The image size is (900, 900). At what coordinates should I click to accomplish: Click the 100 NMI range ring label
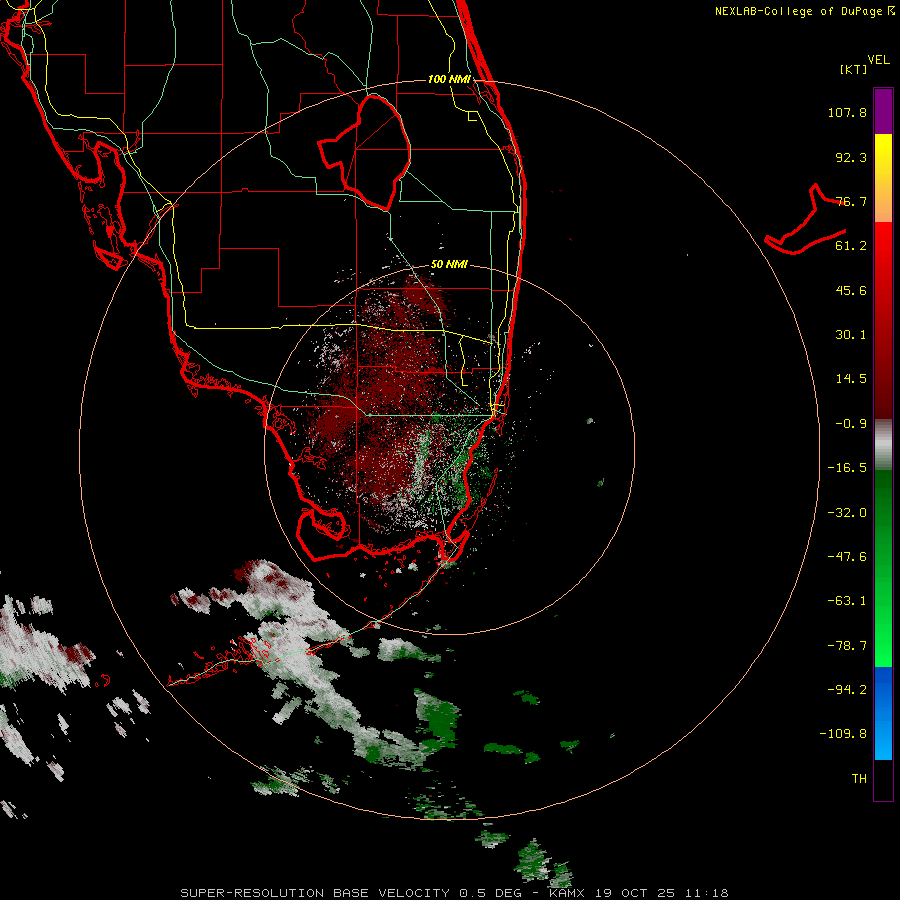(449, 79)
